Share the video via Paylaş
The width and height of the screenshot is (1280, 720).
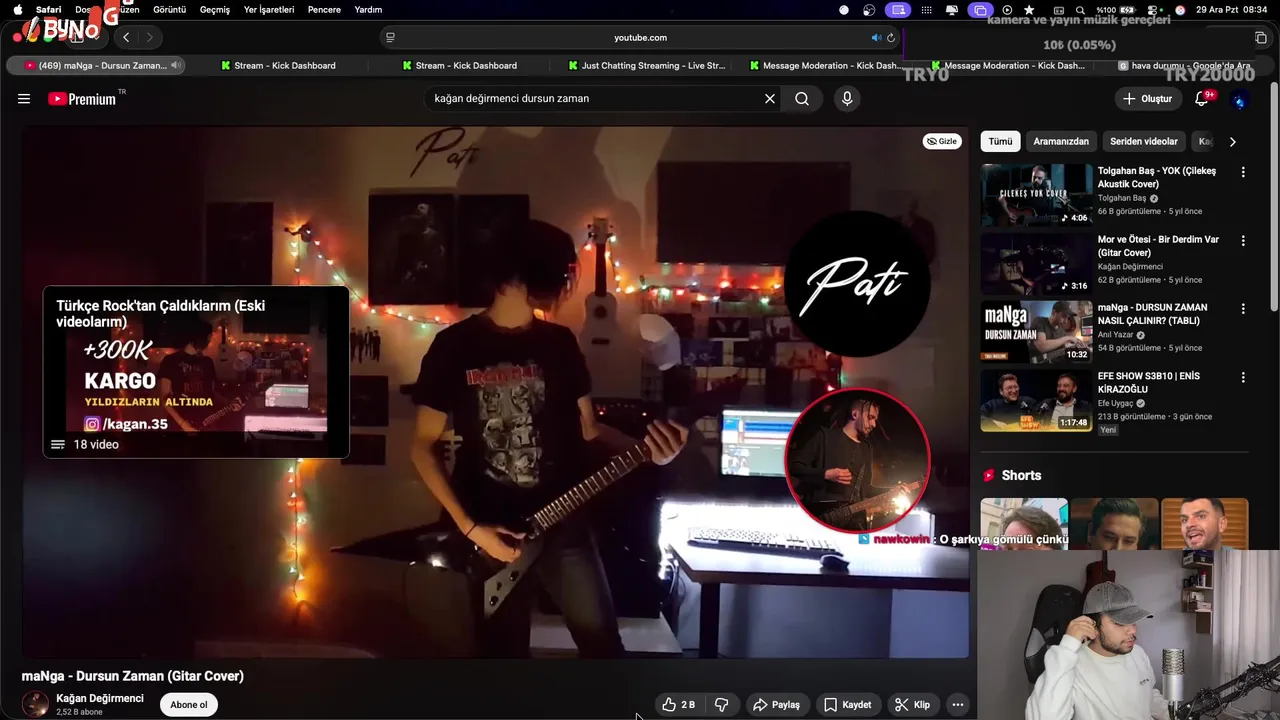click(777, 705)
